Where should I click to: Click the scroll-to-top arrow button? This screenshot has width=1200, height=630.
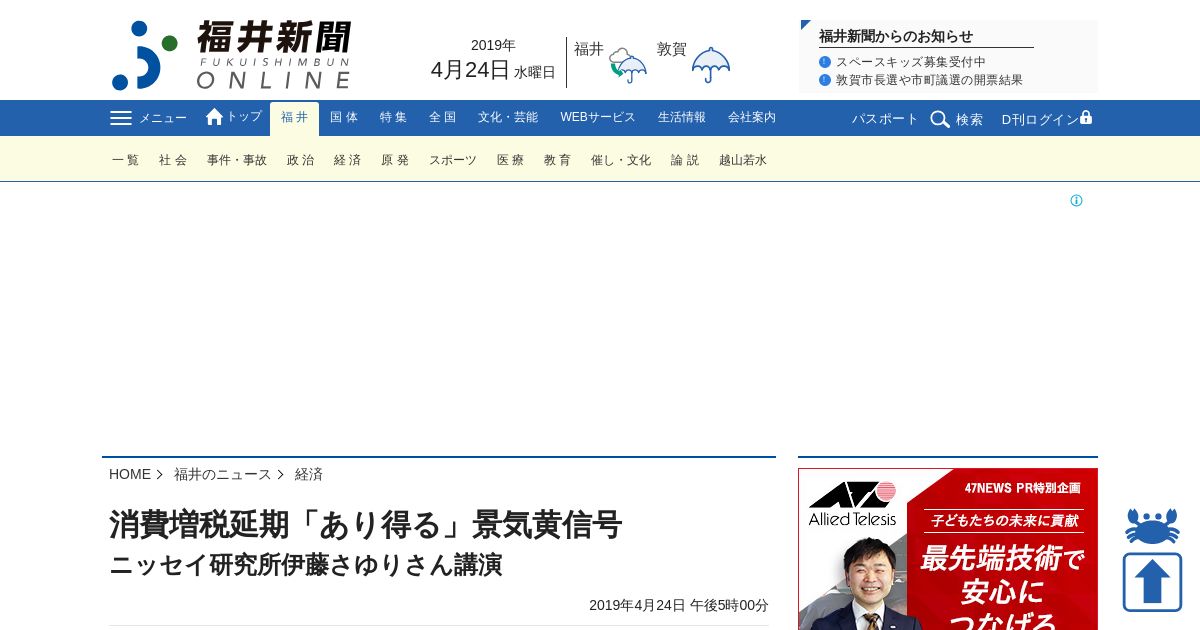(1152, 582)
